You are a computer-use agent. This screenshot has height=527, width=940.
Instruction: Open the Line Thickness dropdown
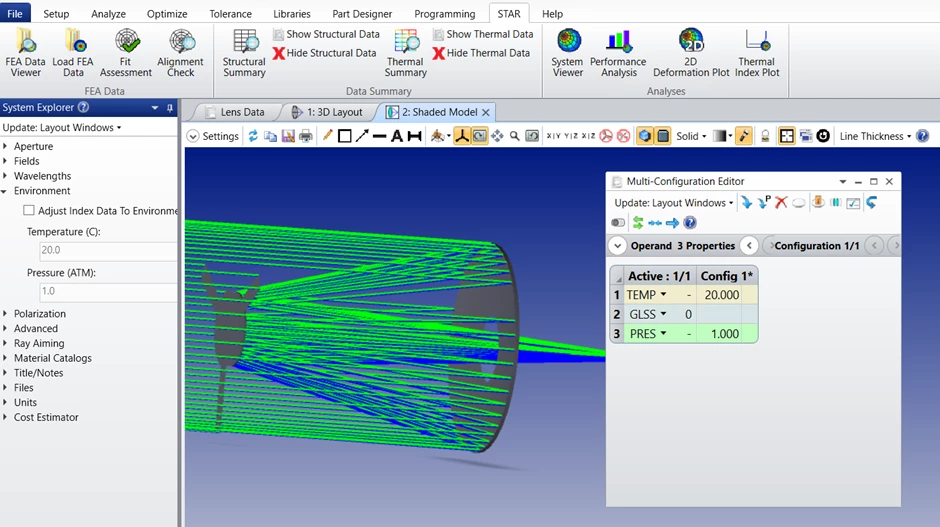[875, 136]
